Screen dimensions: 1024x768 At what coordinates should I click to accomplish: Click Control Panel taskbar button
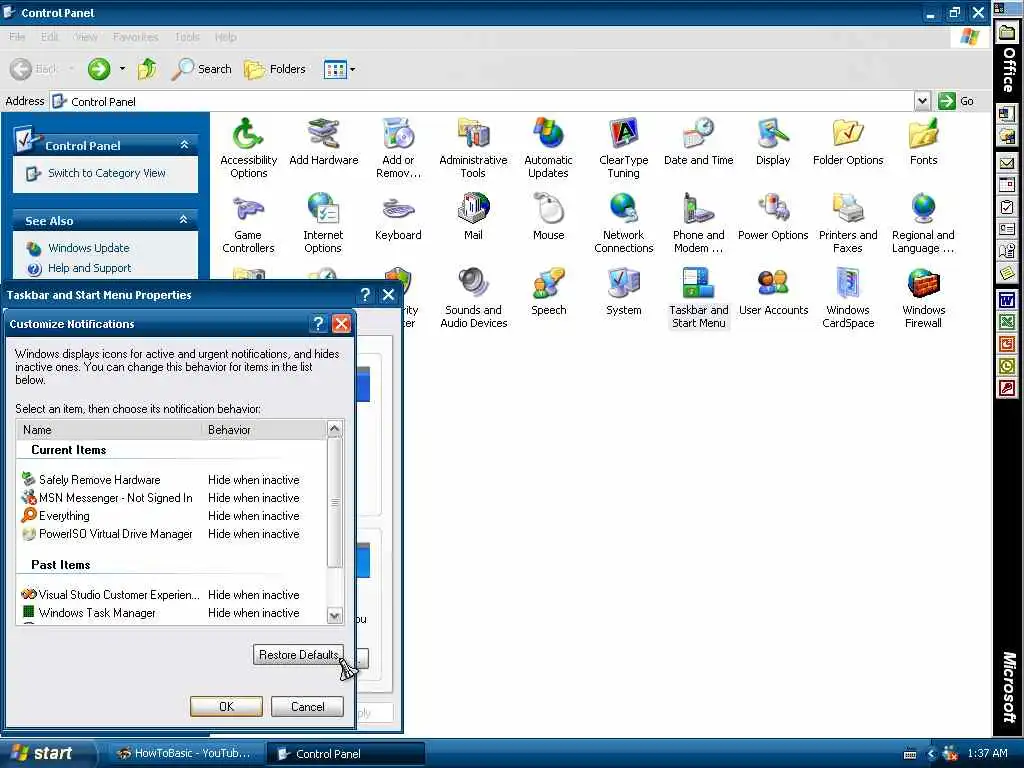(346, 753)
